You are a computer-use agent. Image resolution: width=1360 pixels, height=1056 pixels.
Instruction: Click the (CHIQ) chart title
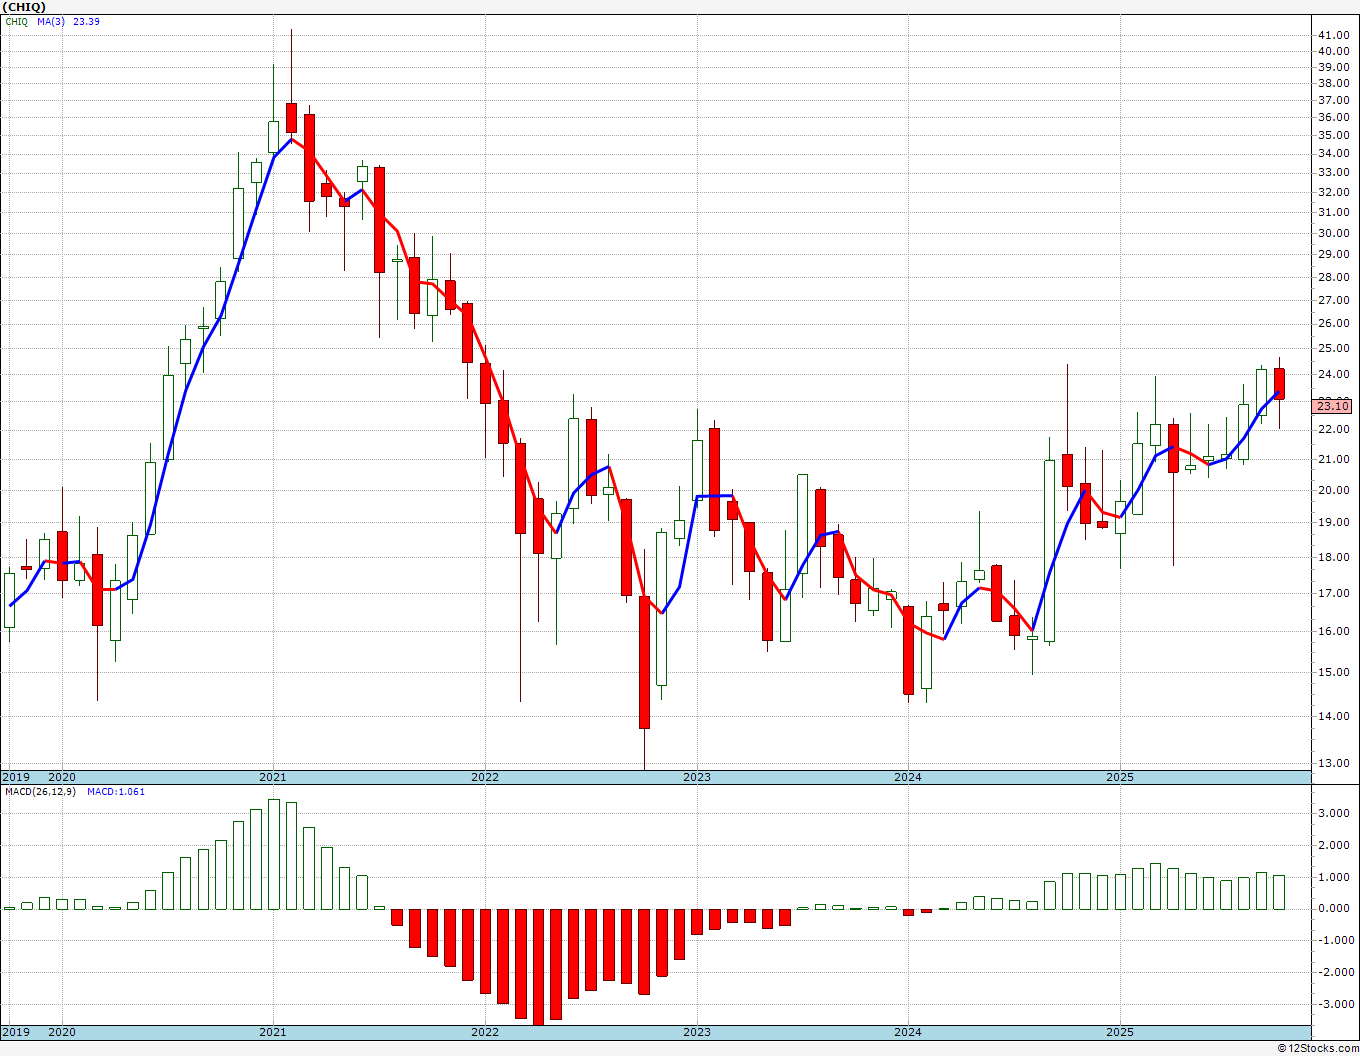tap(26, 6)
